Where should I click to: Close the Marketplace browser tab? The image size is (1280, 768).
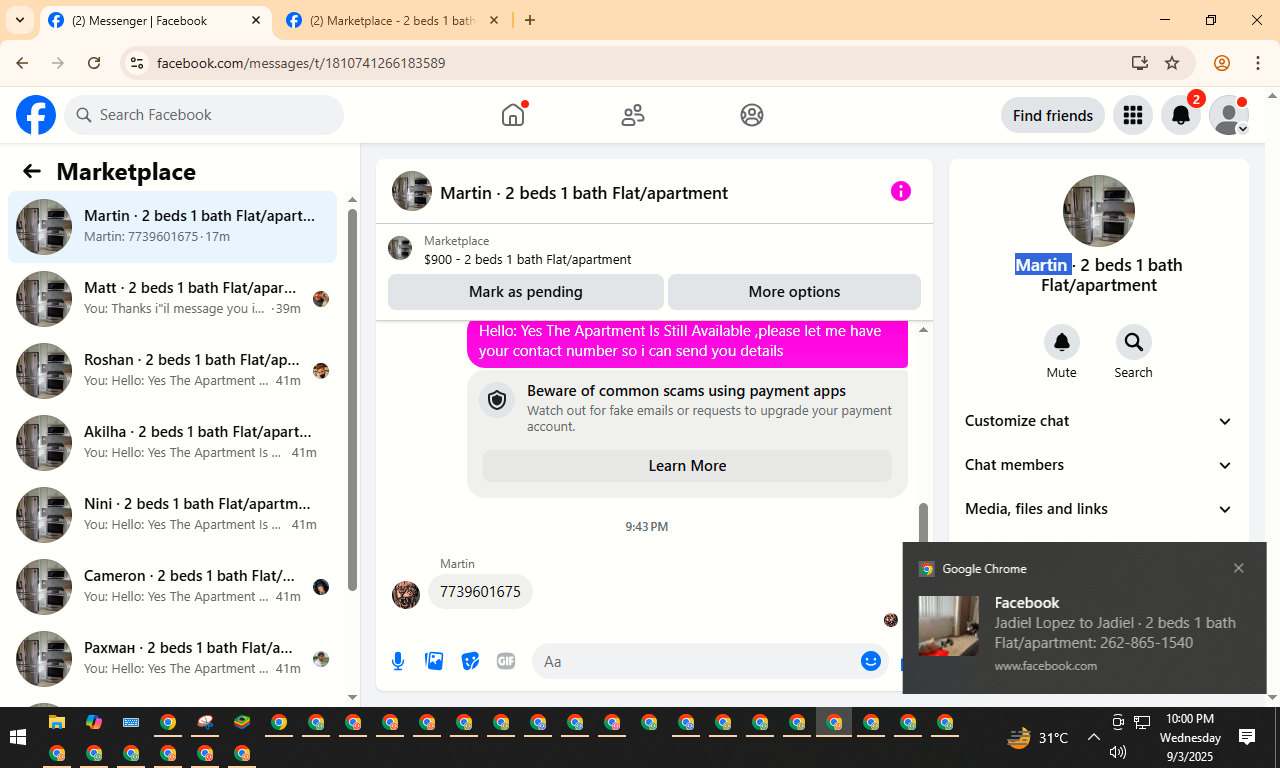click(492, 20)
